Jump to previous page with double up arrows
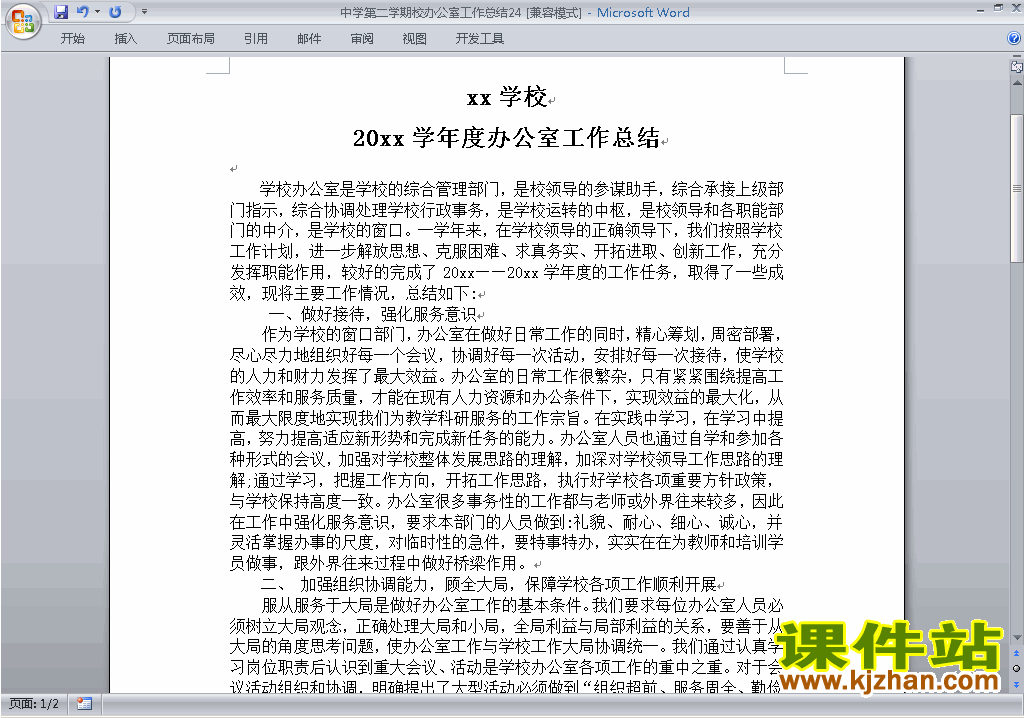 [1016, 653]
